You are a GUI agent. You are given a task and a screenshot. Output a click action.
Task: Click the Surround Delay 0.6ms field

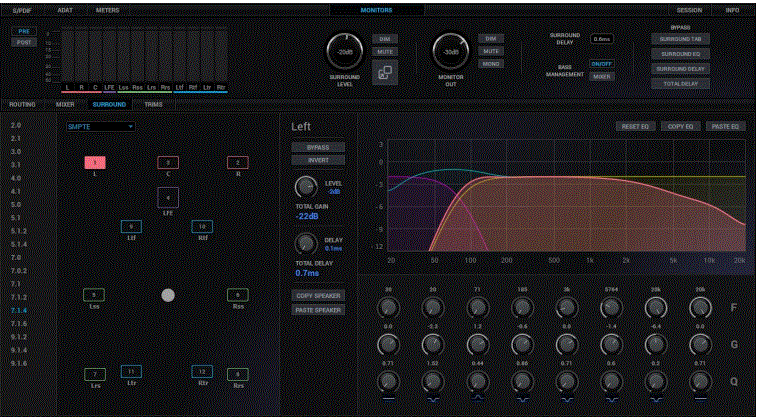[602, 39]
